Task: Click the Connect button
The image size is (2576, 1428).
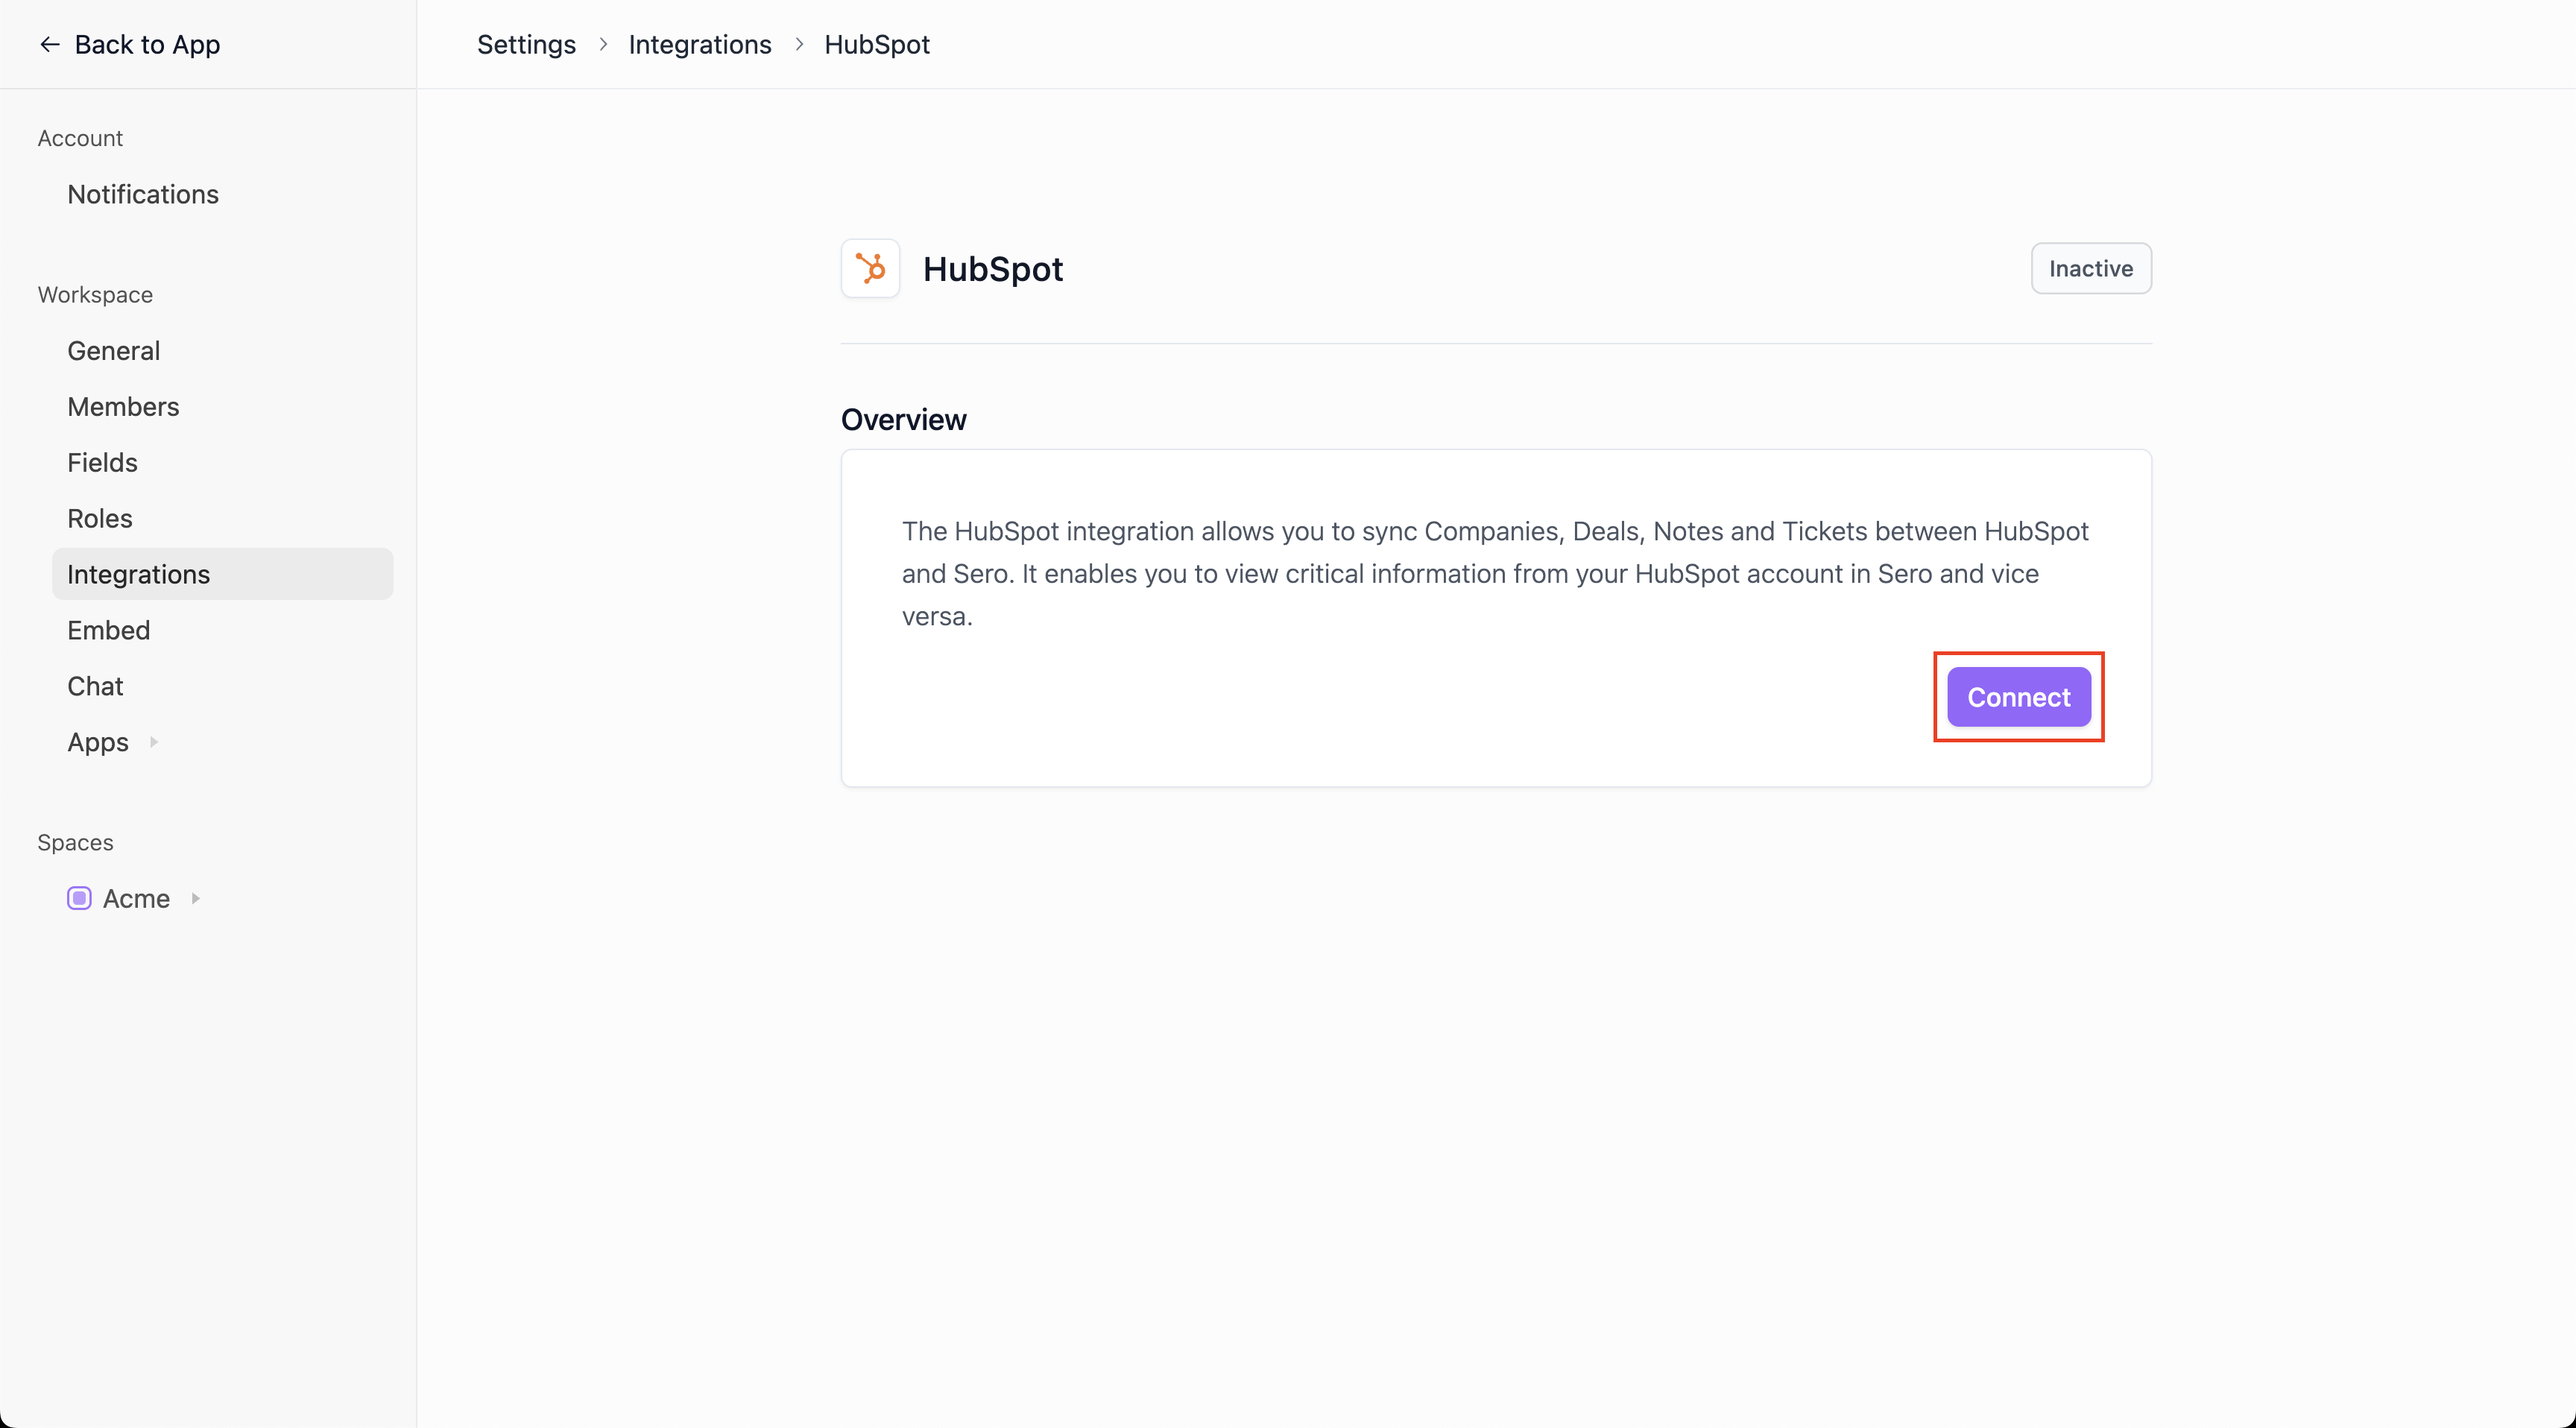Action: pyautogui.click(x=2018, y=697)
